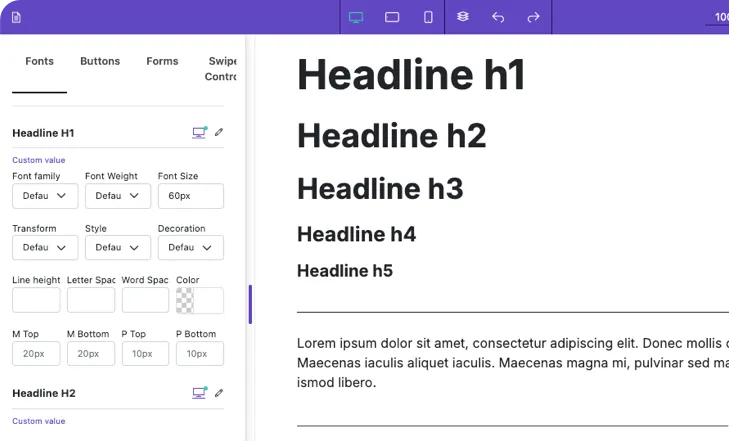The width and height of the screenshot is (729, 441).
Task: Open the Buttons tab
Action: click(x=100, y=61)
